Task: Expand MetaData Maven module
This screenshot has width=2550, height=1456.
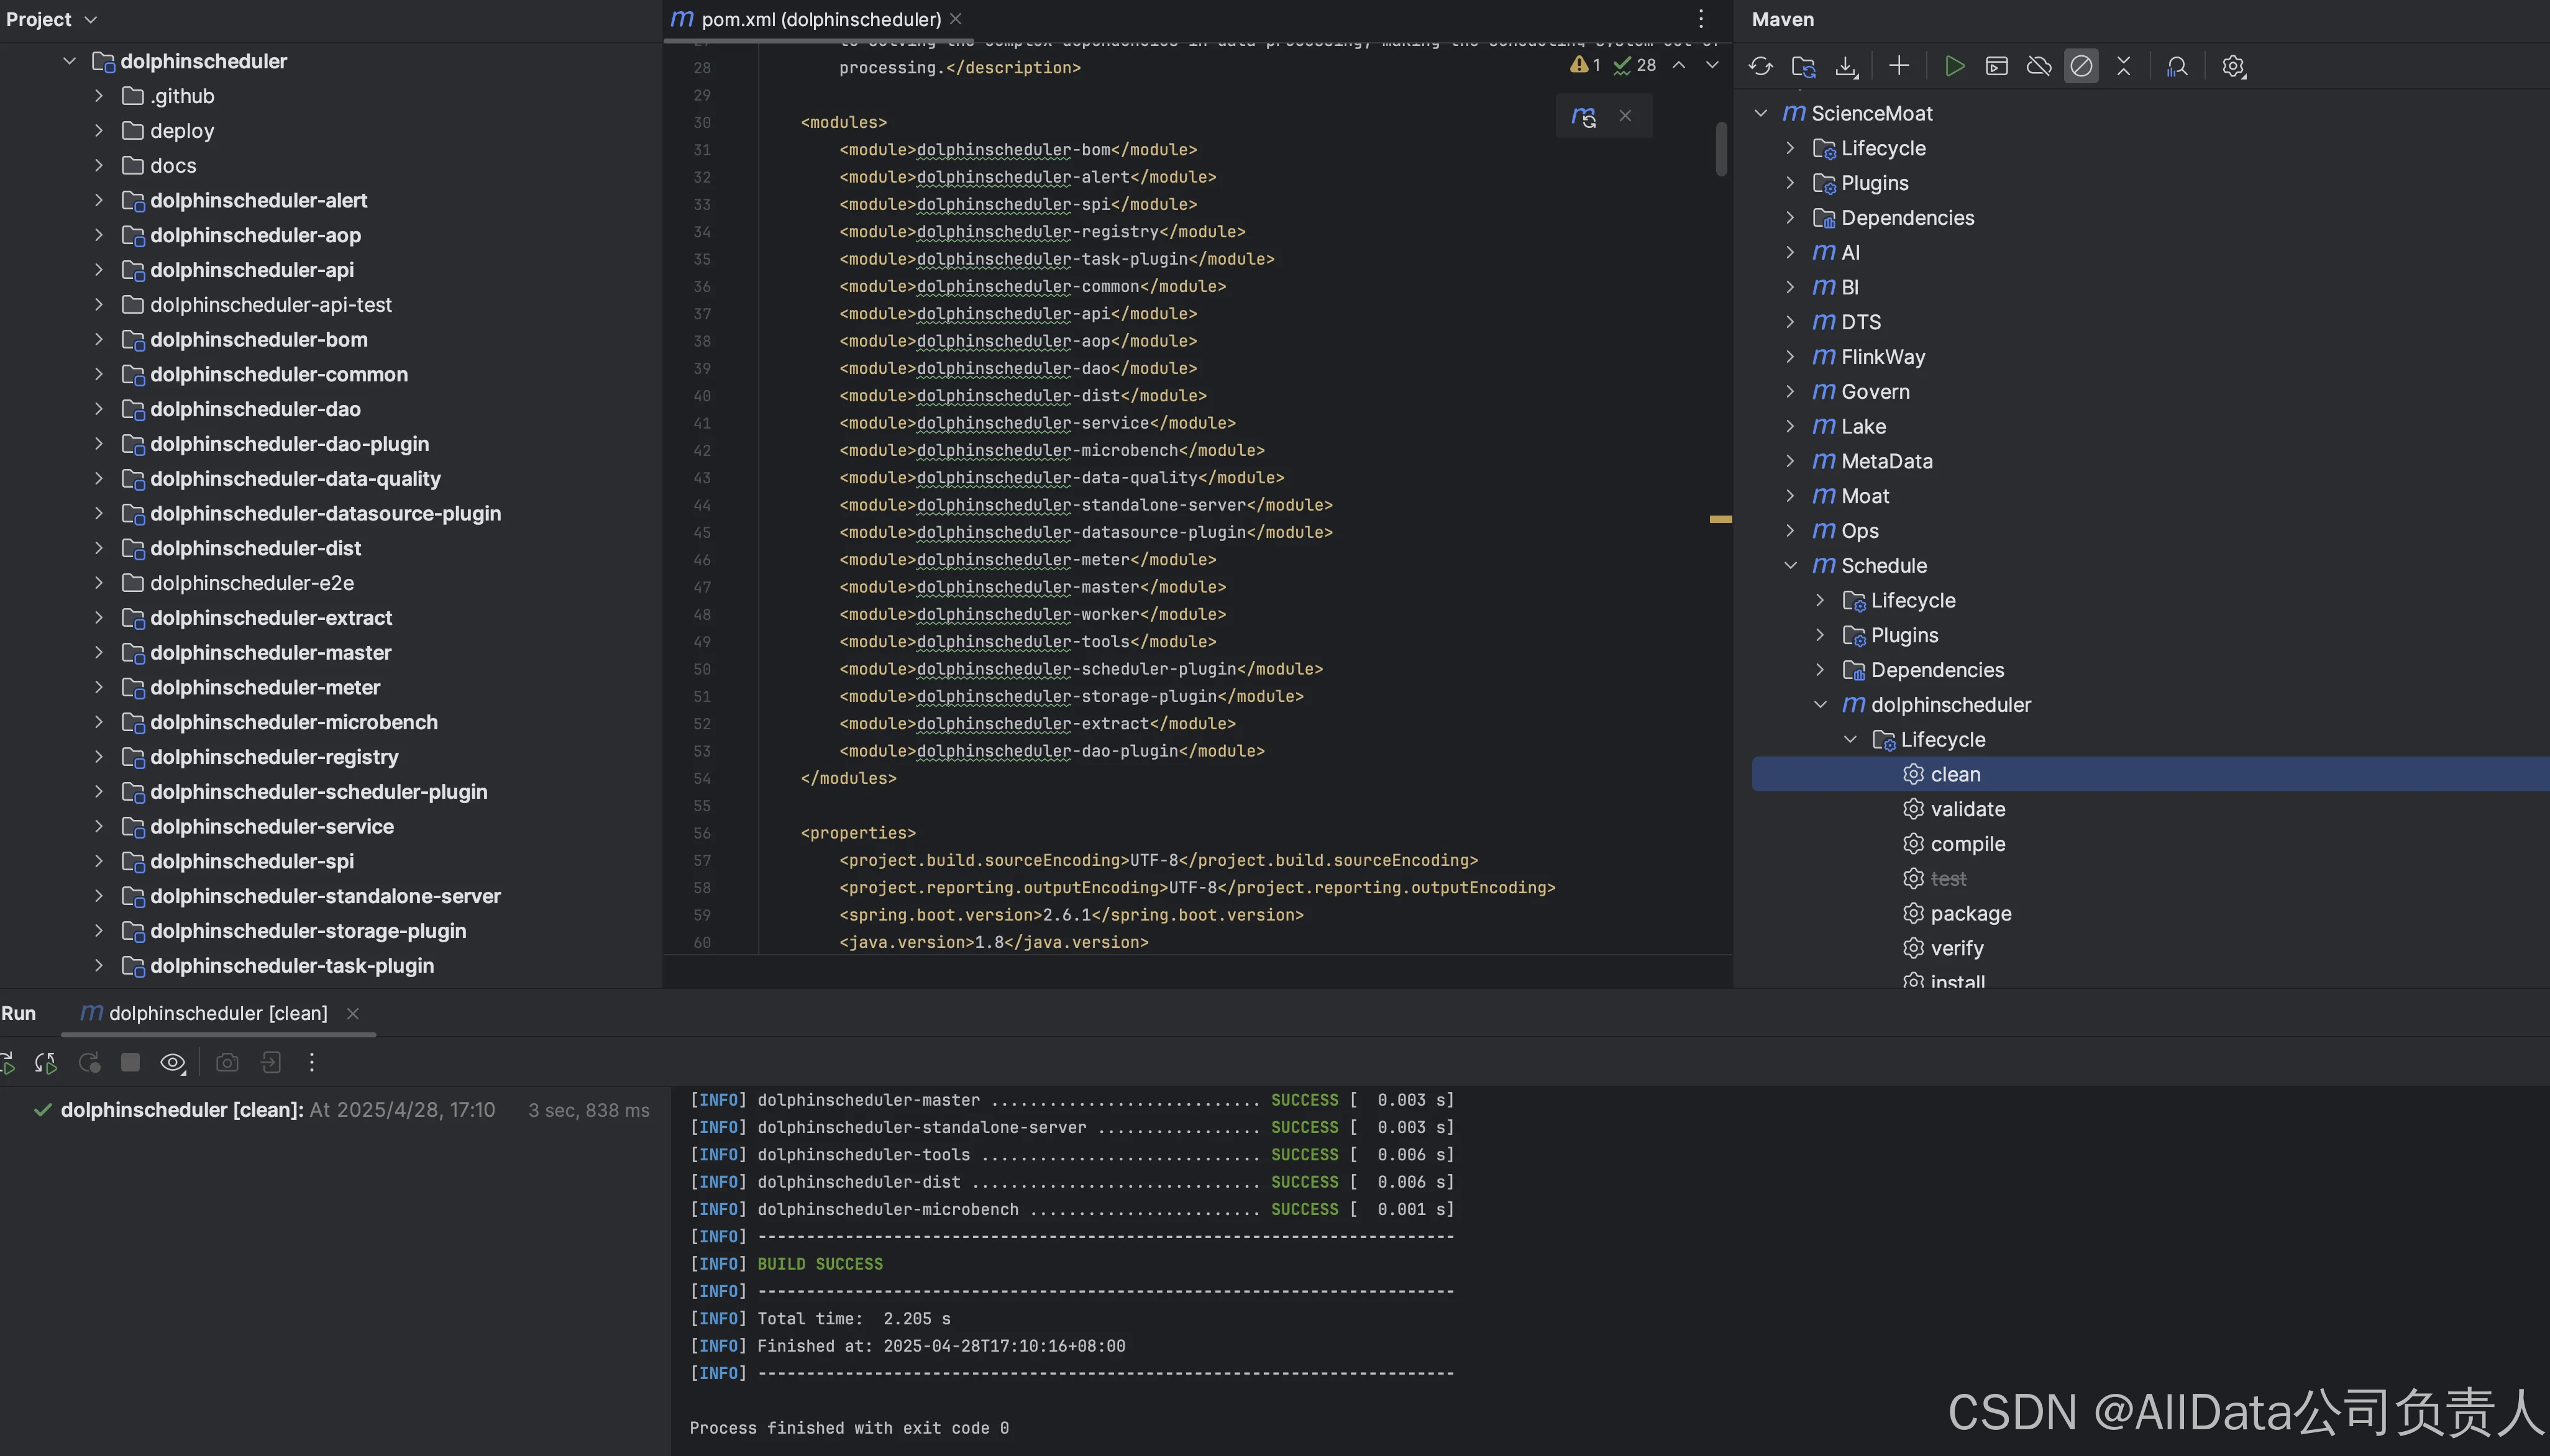Action: tap(1790, 461)
